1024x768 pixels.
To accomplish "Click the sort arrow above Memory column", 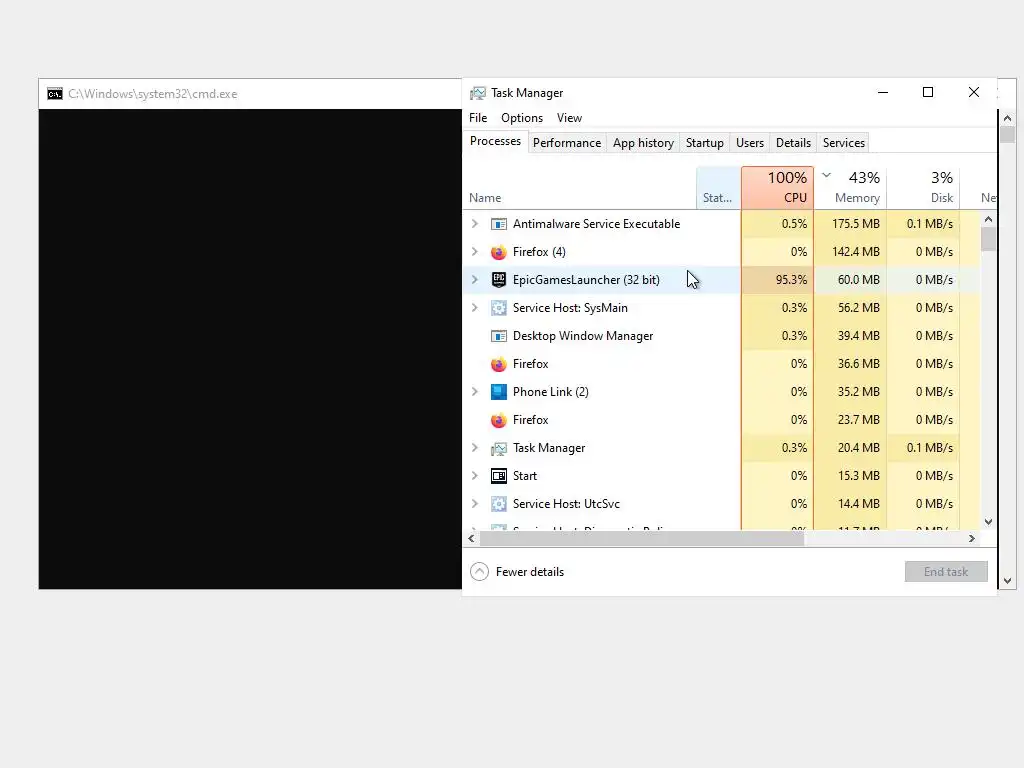I will point(826,175).
